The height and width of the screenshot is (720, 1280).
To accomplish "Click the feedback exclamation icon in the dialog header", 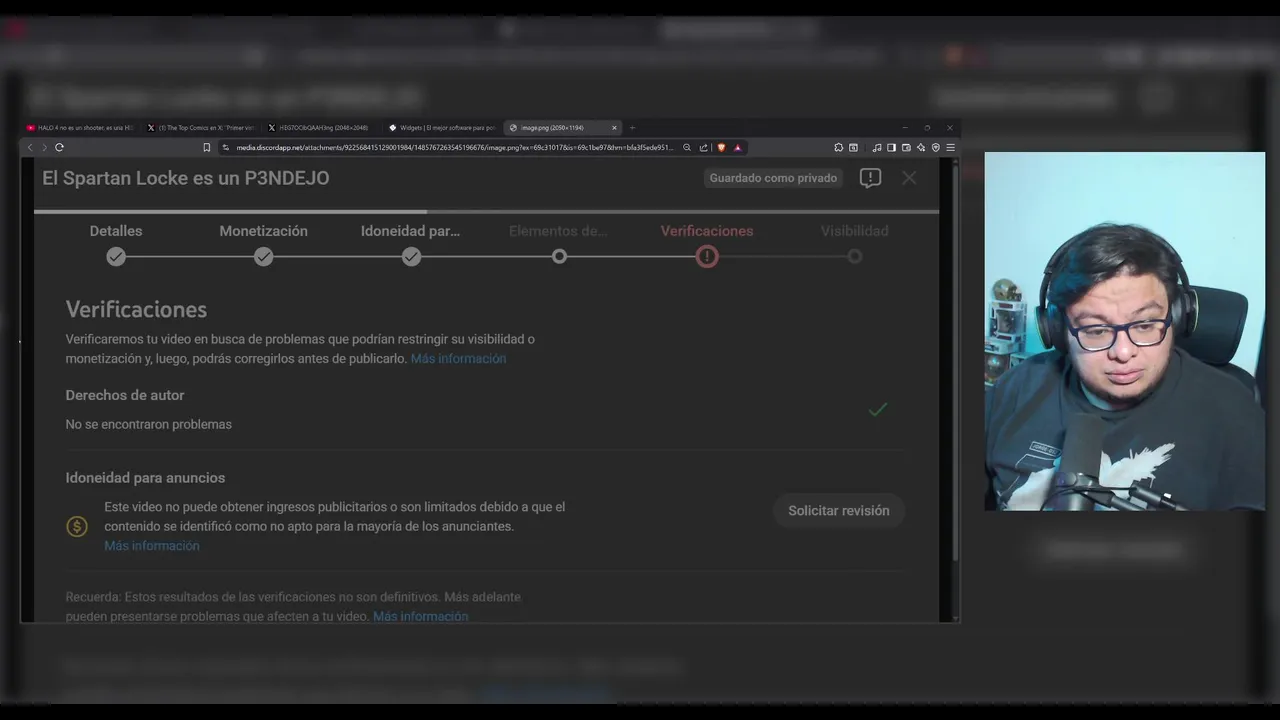I will 870,178.
